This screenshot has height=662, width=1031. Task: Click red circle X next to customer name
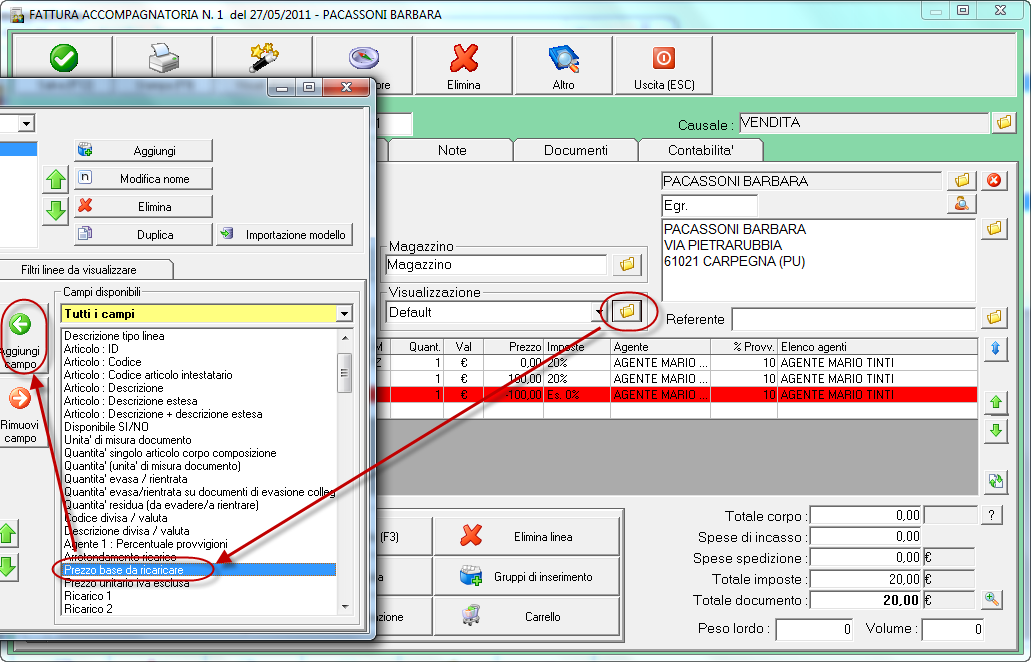(994, 180)
